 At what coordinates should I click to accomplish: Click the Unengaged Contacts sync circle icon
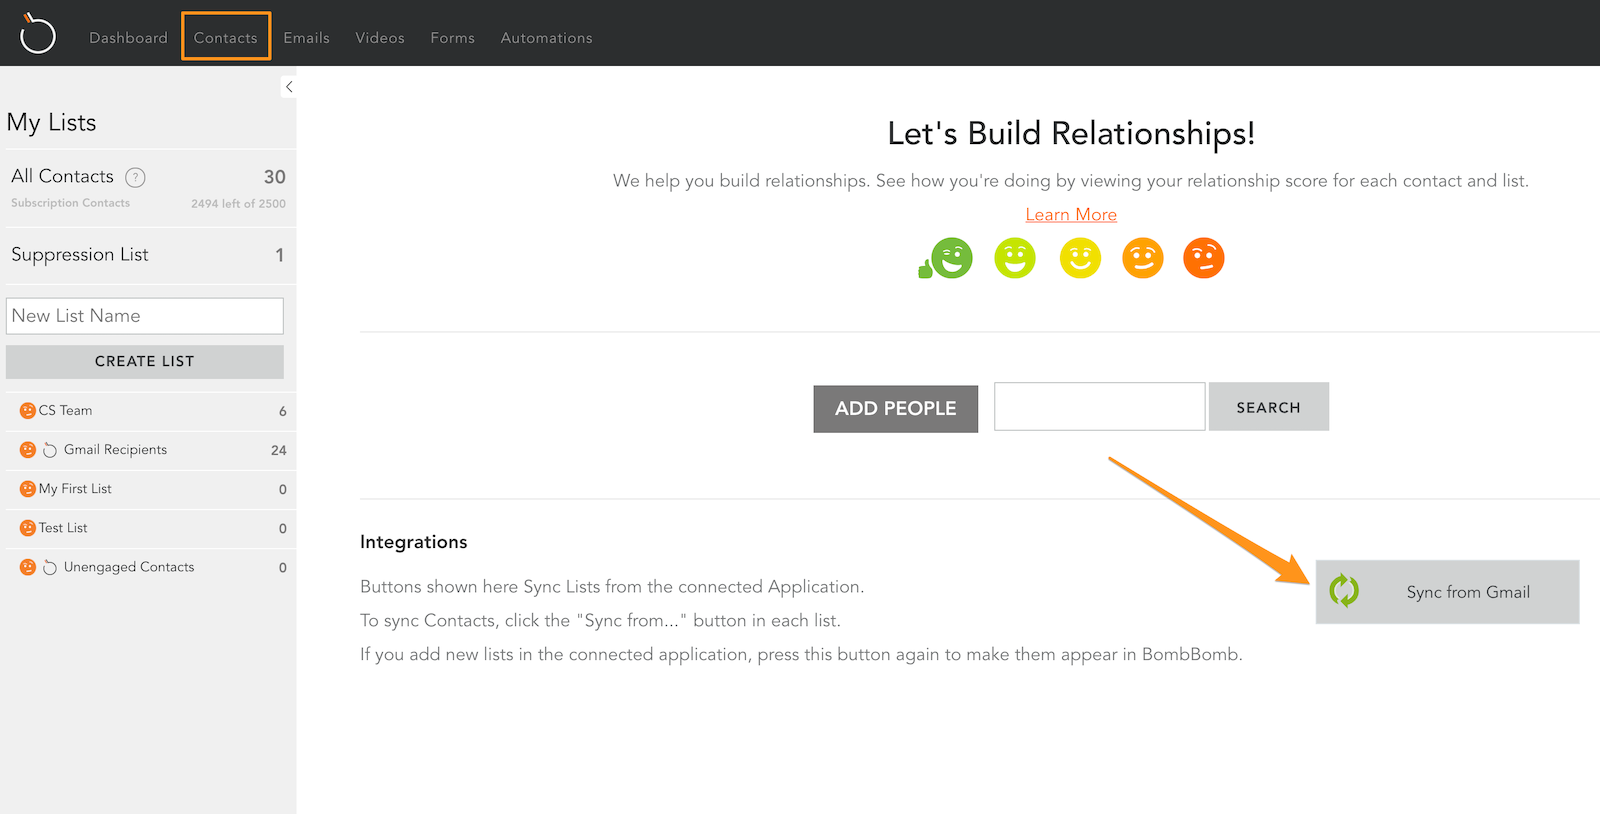[x=50, y=567]
